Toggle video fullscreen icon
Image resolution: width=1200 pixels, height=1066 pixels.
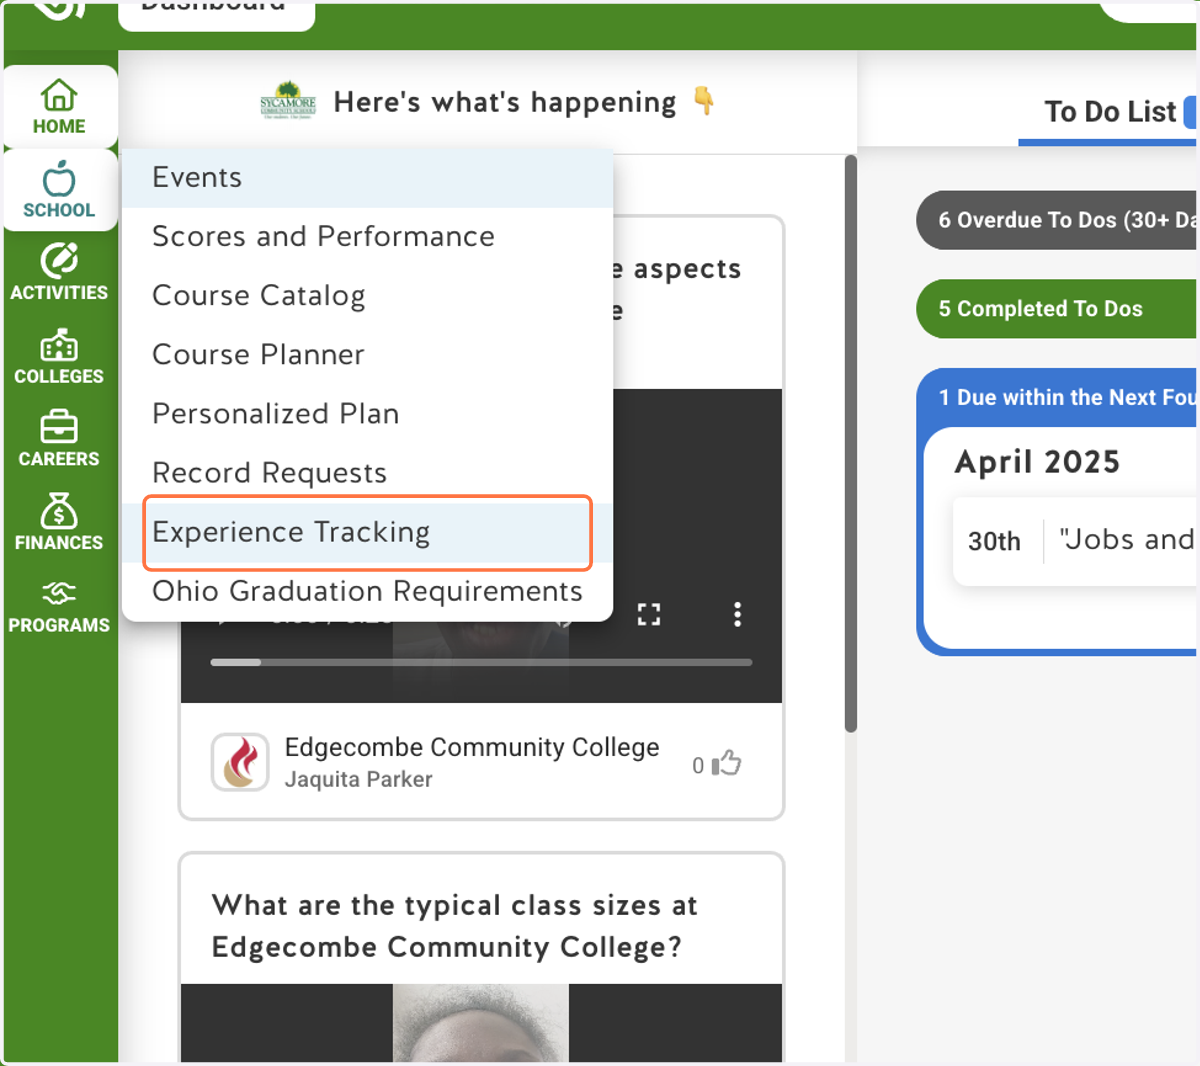pos(649,614)
